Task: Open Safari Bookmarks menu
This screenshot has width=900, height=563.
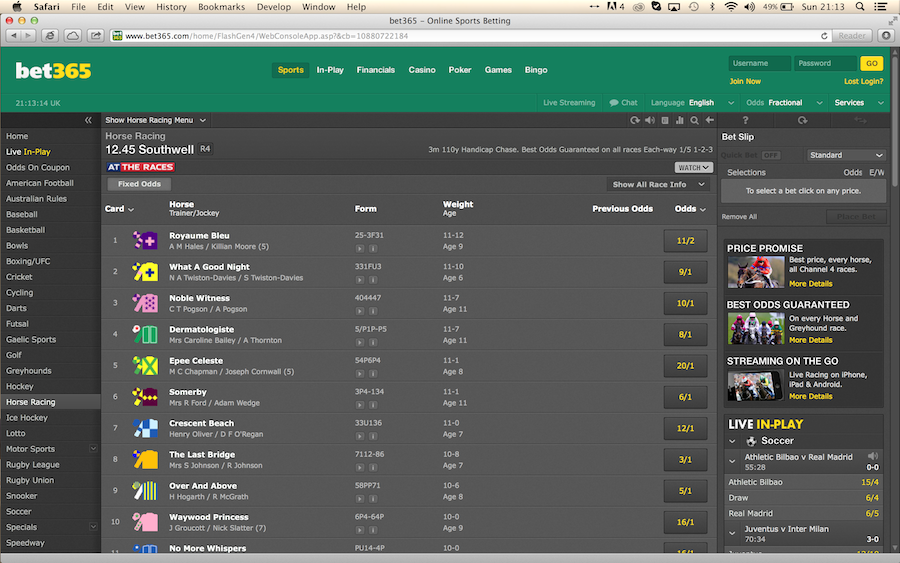Action: 221,7
